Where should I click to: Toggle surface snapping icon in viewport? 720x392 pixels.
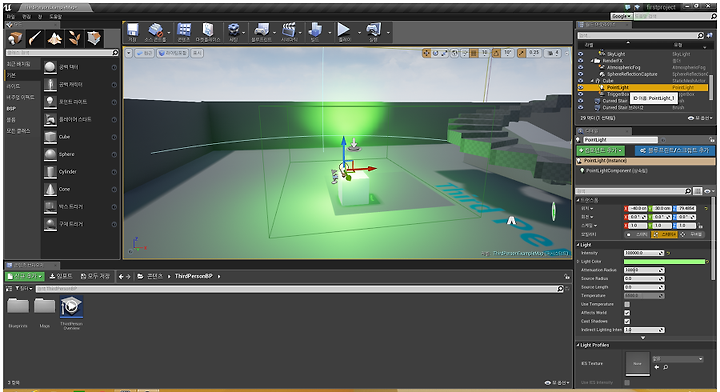point(465,53)
